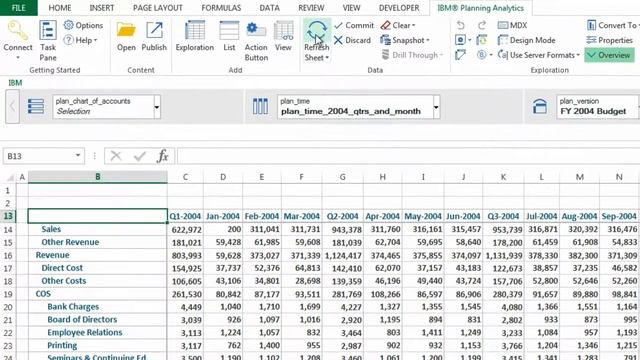Click the Q3-2004 column heading cell
The image size is (640, 360).
503,216
